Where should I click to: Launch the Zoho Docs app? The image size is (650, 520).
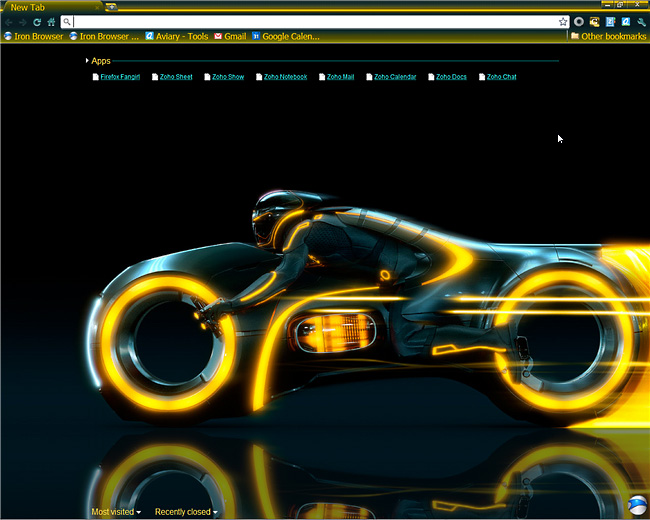pyautogui.click(x=447, y=77)
